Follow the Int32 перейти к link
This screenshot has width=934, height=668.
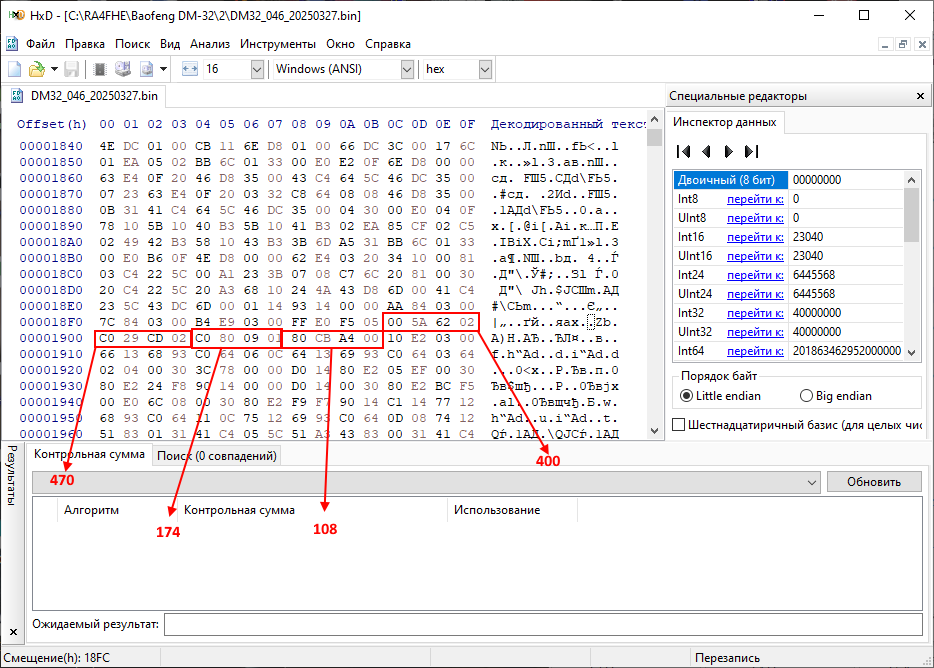755,313
